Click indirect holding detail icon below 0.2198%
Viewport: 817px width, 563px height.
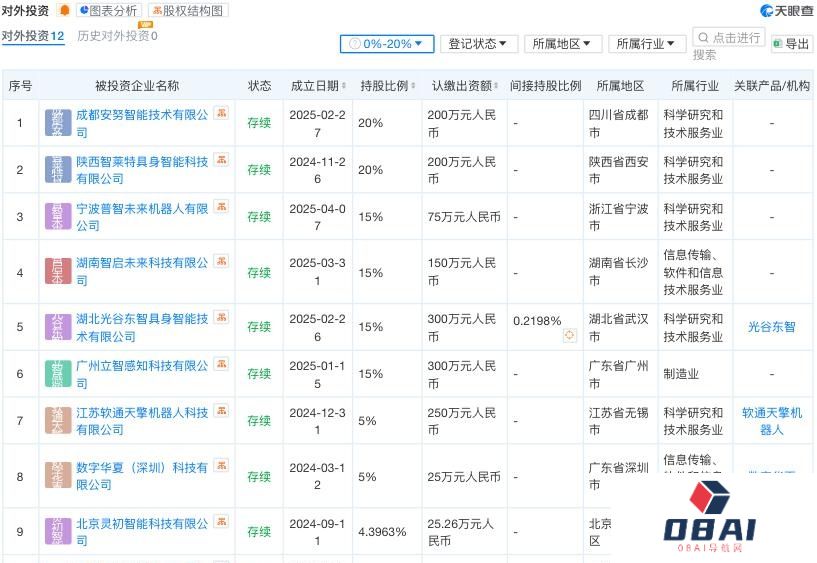pos(570,335)
